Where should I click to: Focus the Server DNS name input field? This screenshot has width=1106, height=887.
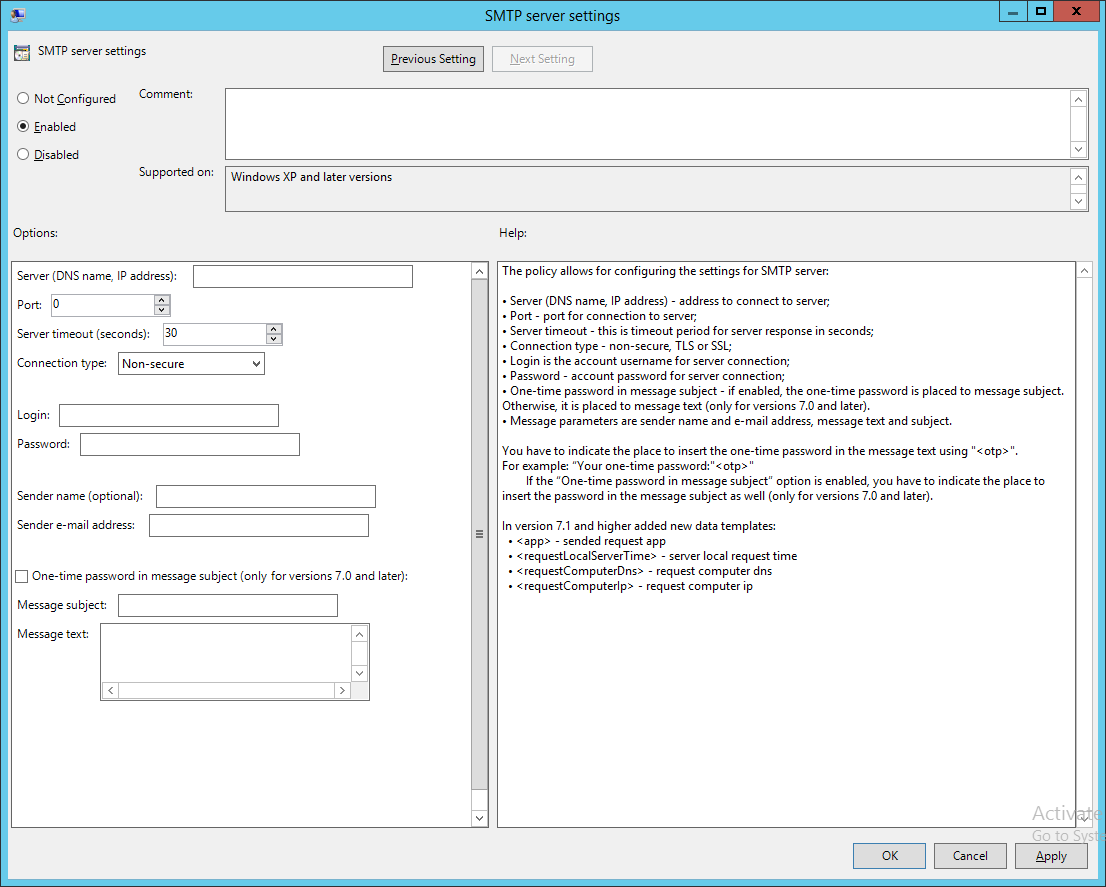point(302,277)
